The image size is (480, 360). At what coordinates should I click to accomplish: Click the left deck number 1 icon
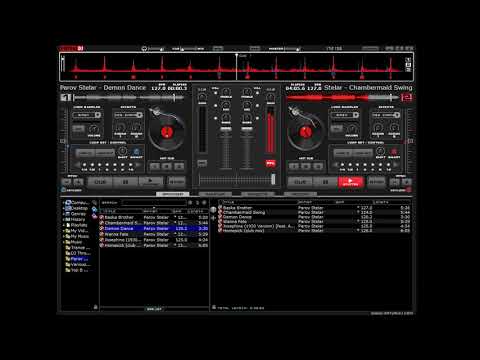click(66, 97)
